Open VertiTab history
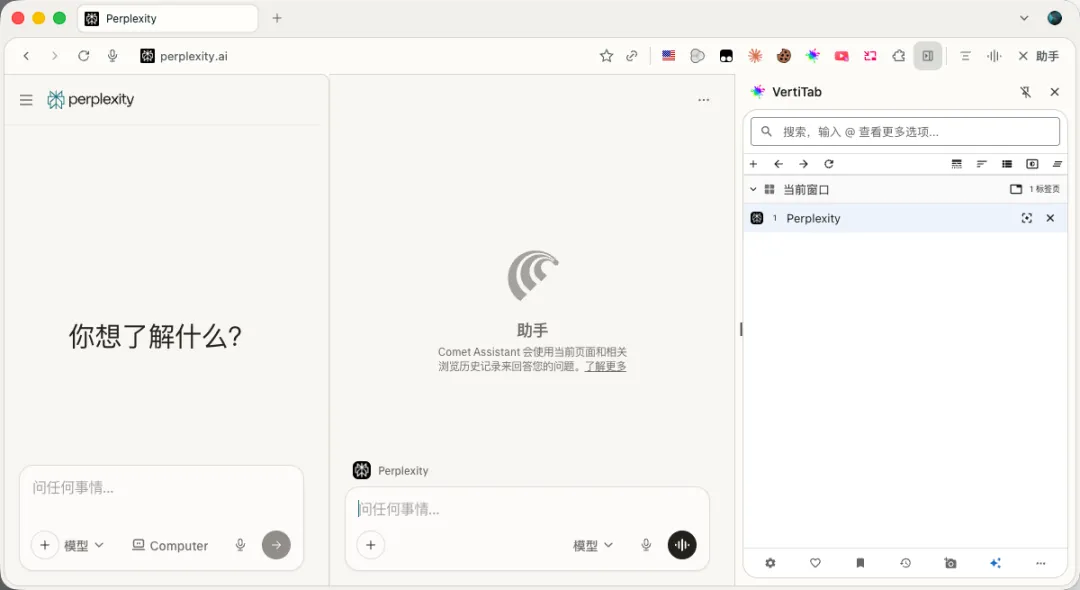 coord(905,563)
